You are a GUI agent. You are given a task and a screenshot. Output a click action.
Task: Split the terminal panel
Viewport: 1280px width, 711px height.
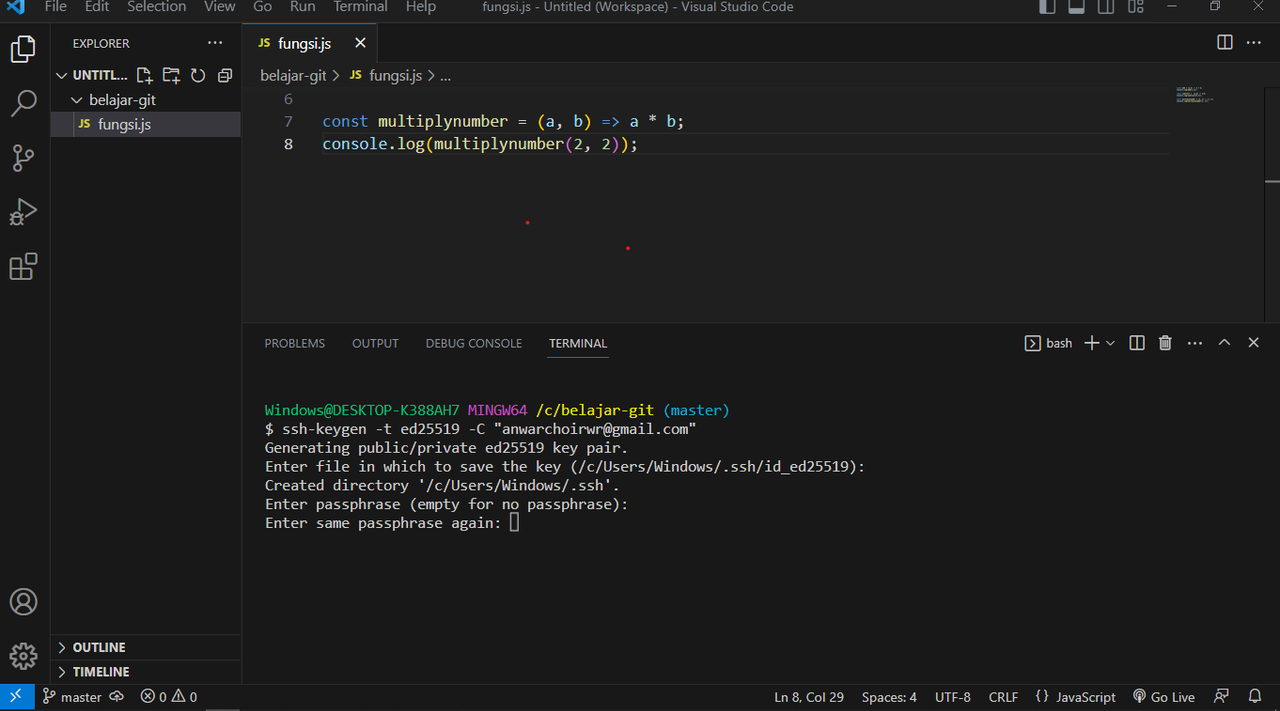pyautogui.click(x=1137, y=343)
